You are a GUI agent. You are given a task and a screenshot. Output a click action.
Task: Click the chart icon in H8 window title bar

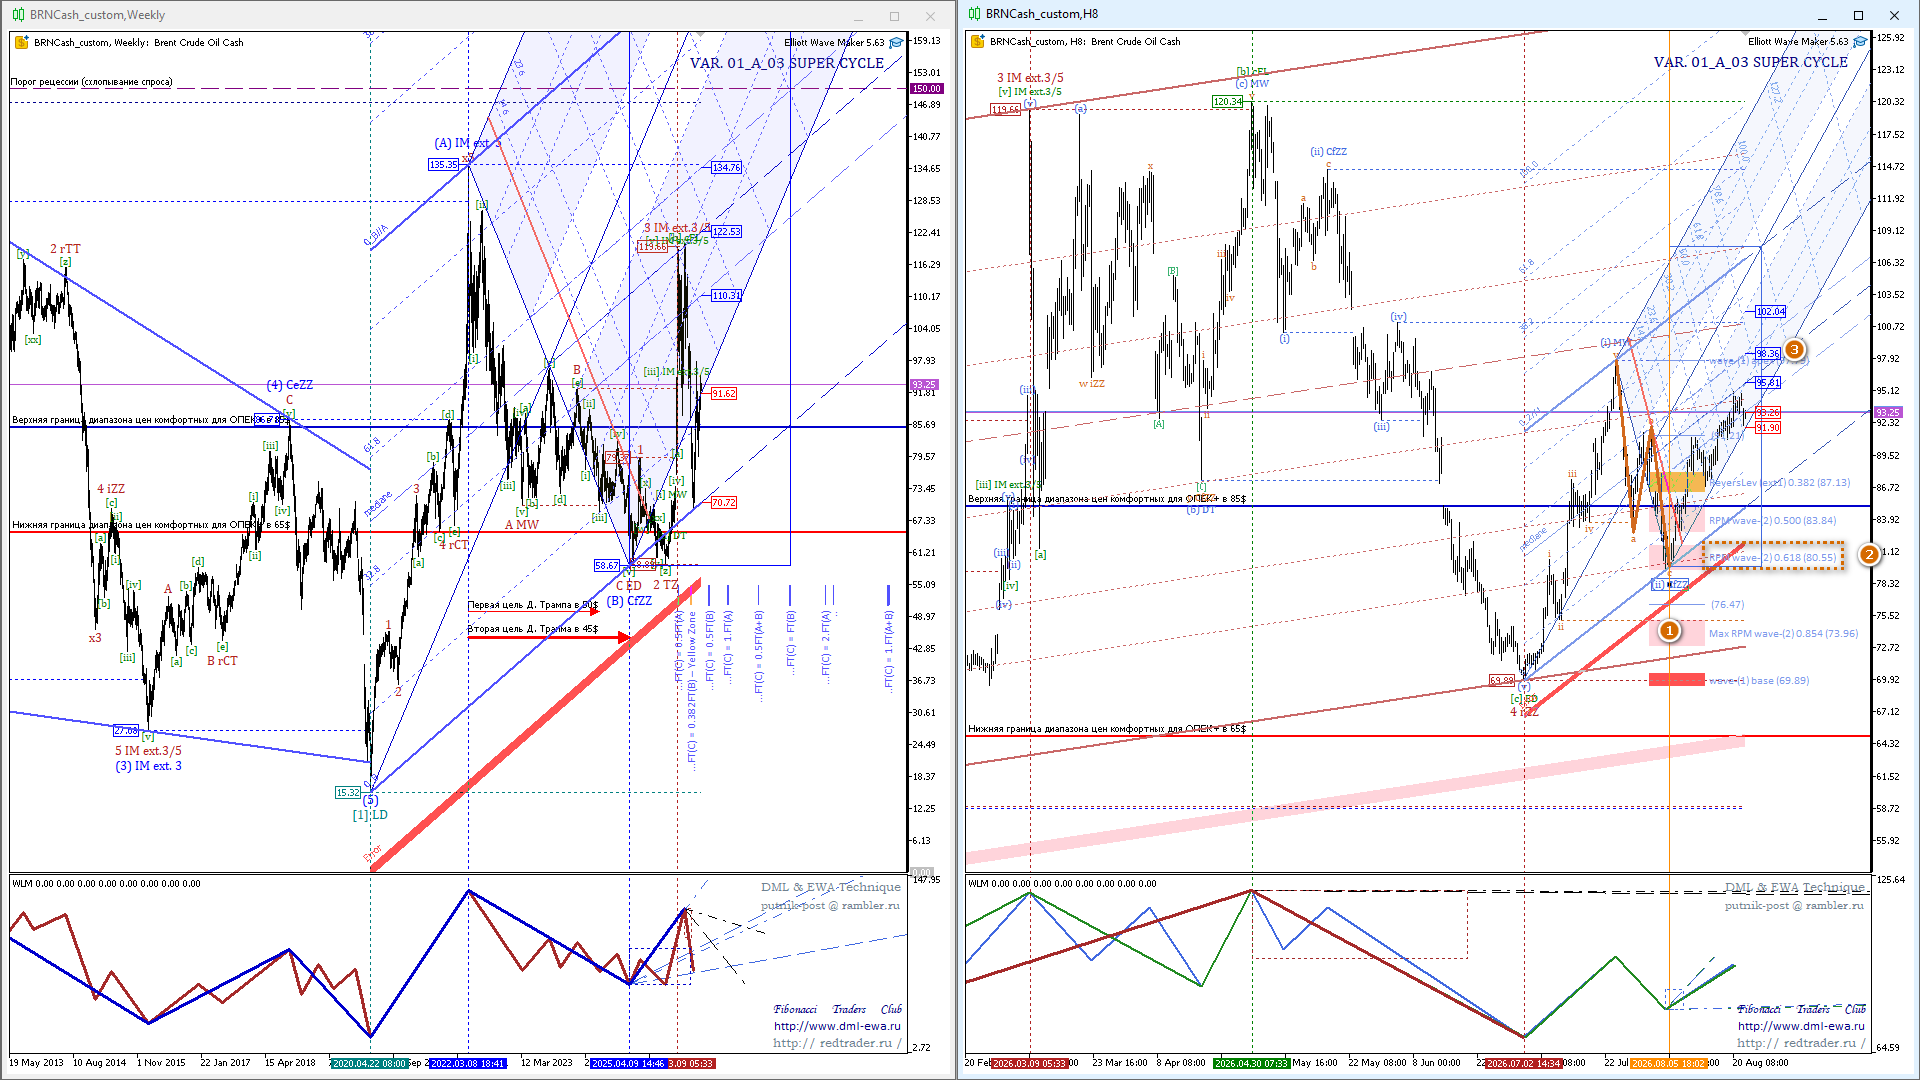(x=974, y=14)
